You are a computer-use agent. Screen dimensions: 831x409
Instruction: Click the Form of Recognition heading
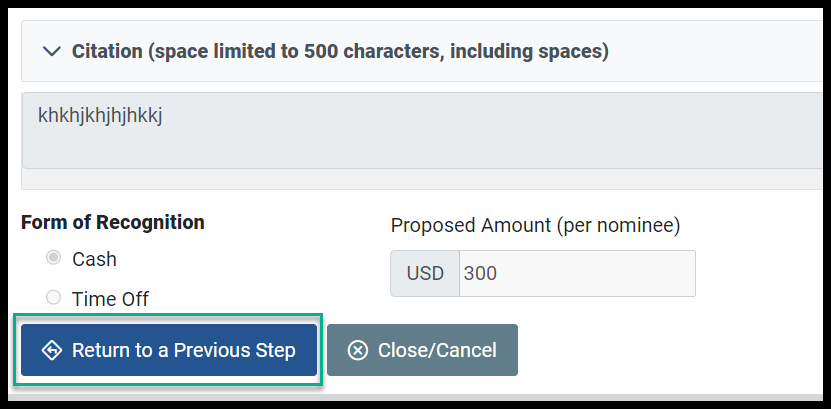click(x=113, y=222)
